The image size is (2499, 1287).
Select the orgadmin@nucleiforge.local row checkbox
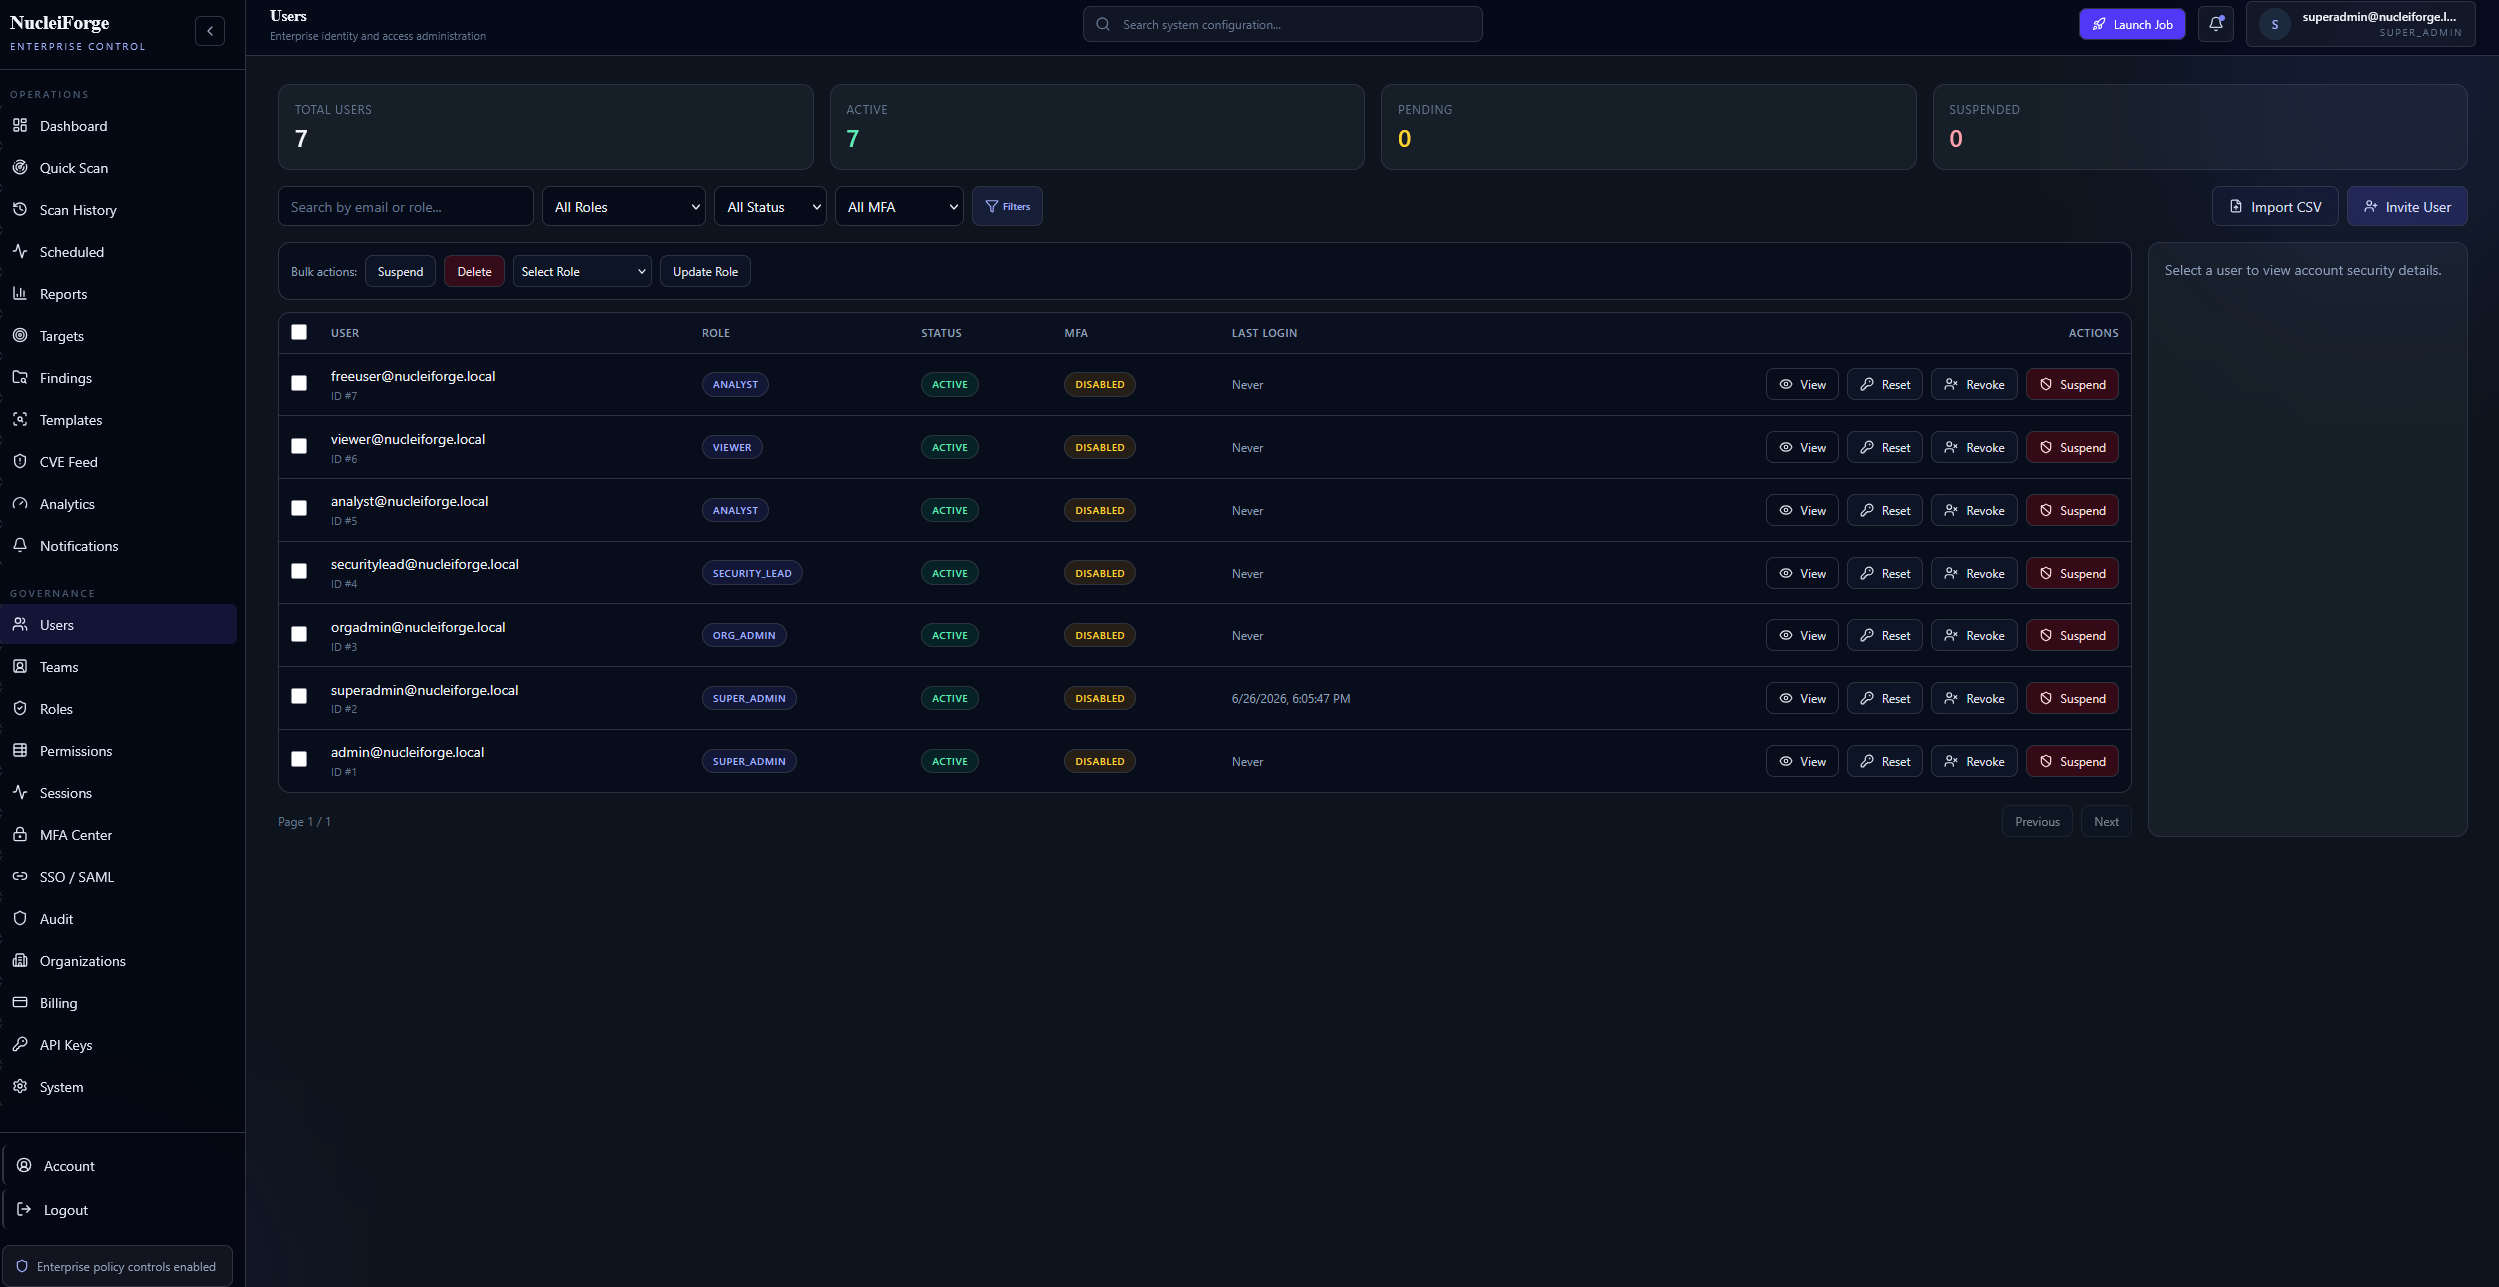click(299, 634)
